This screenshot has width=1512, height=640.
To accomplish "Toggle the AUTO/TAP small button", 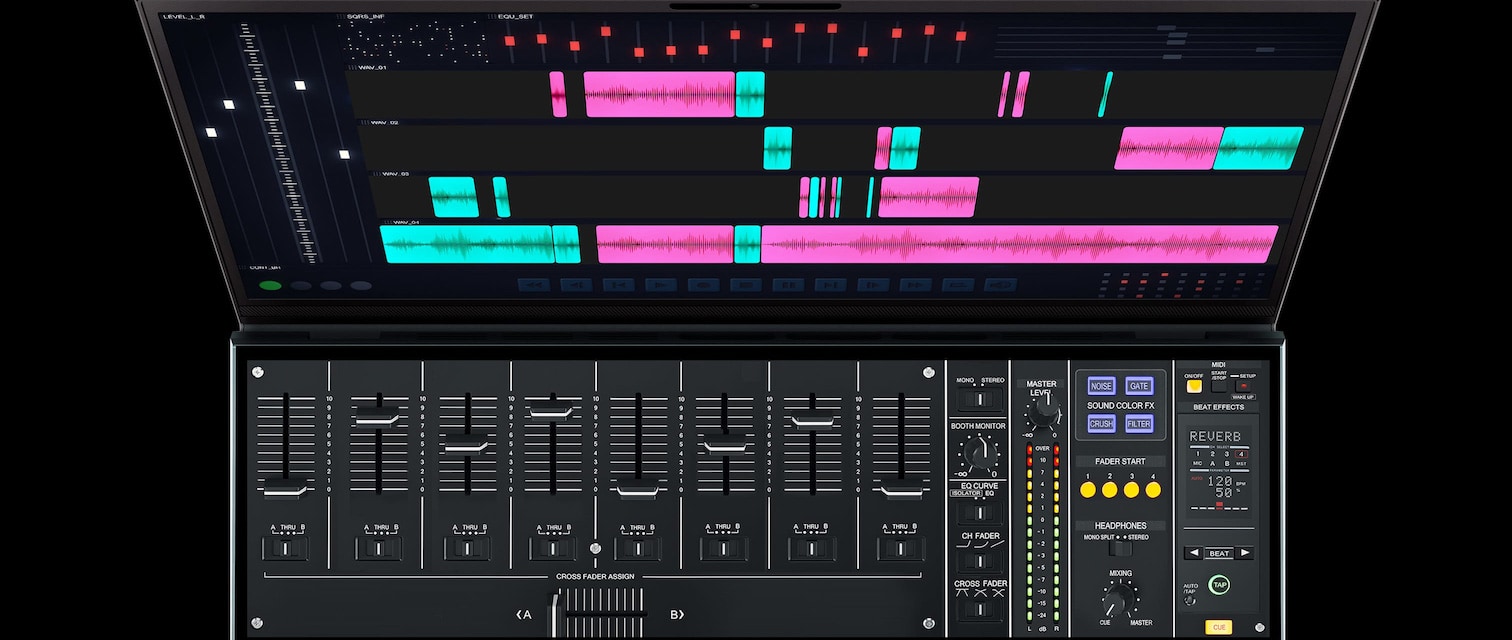I will tap(1190, 601).
